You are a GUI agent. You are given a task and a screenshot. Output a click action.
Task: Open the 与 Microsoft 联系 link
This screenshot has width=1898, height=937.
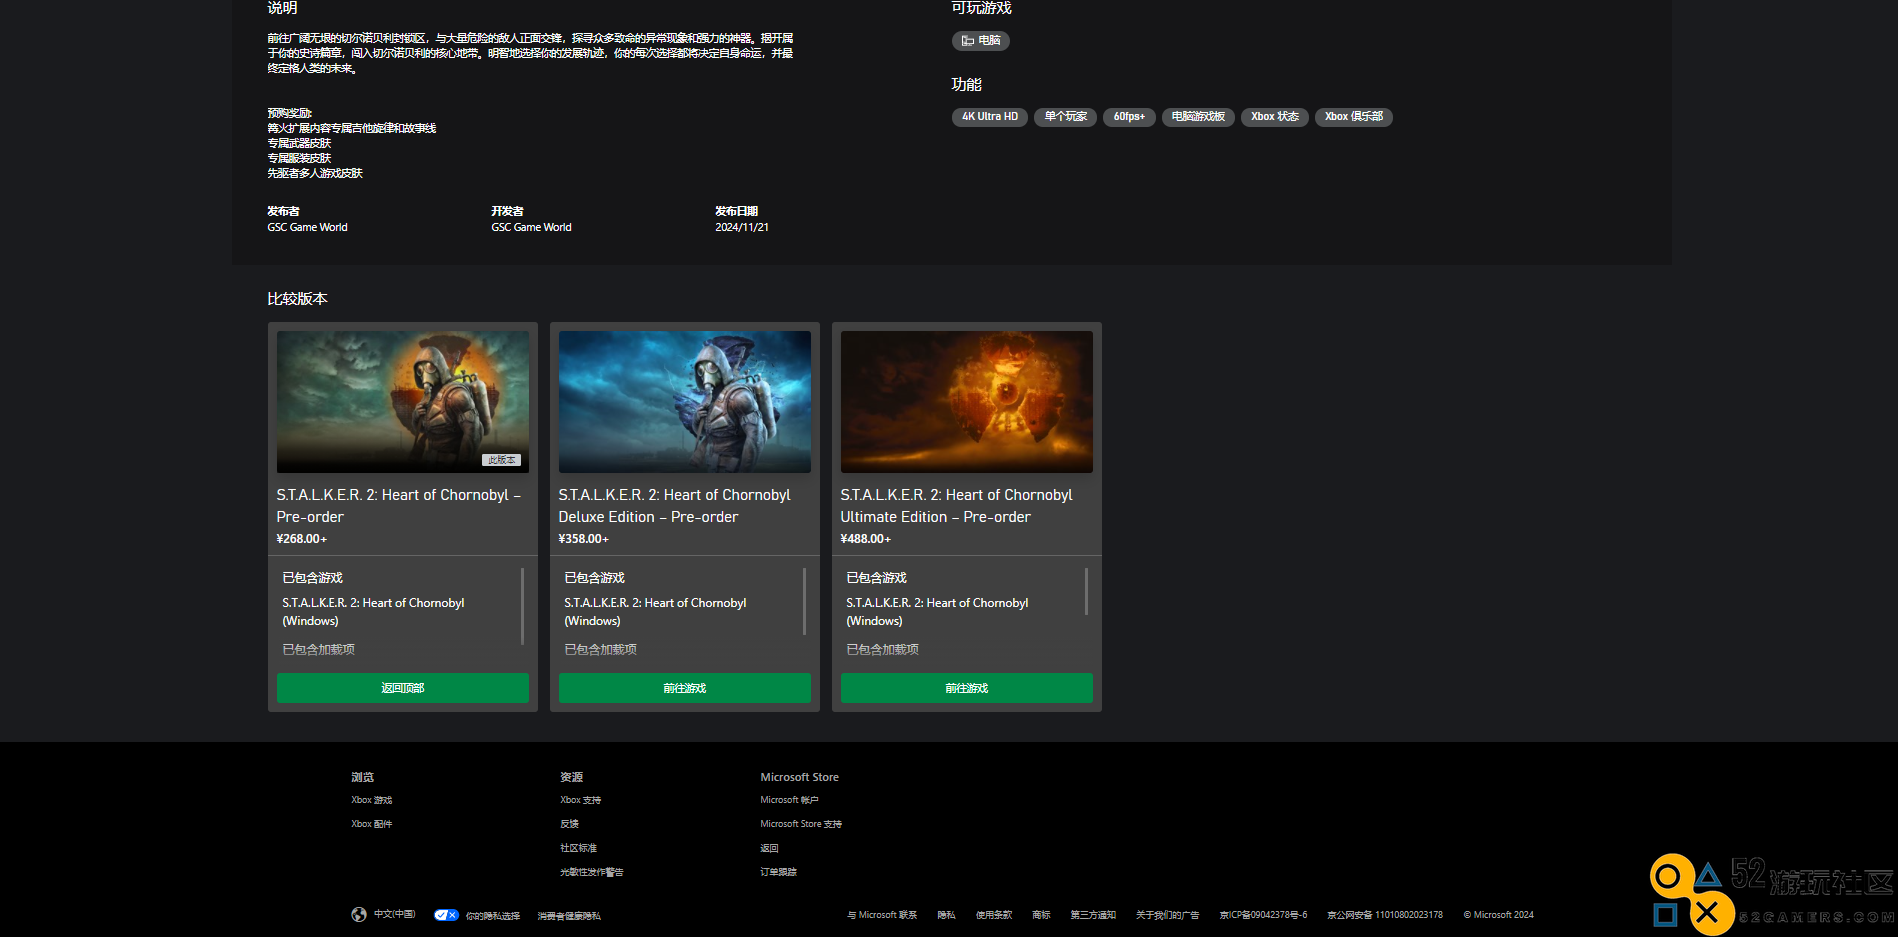[882, 915]
